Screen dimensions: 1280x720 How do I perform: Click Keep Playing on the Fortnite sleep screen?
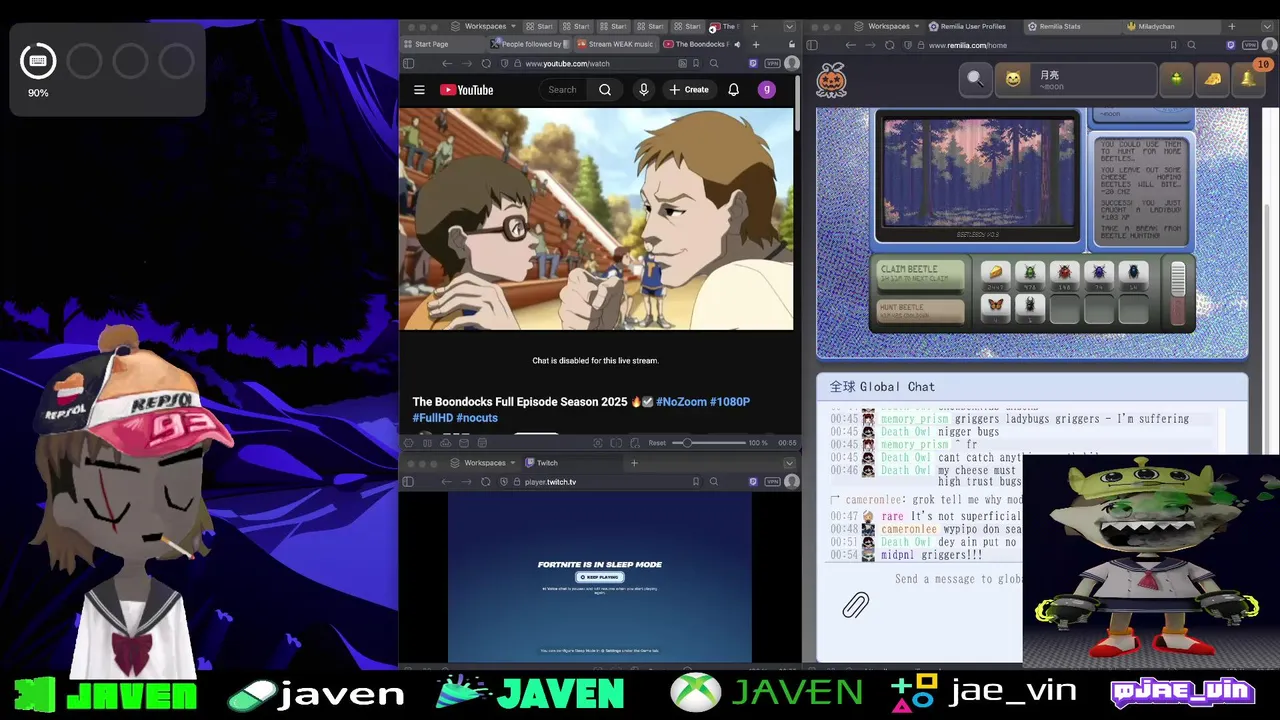point(599,577)
